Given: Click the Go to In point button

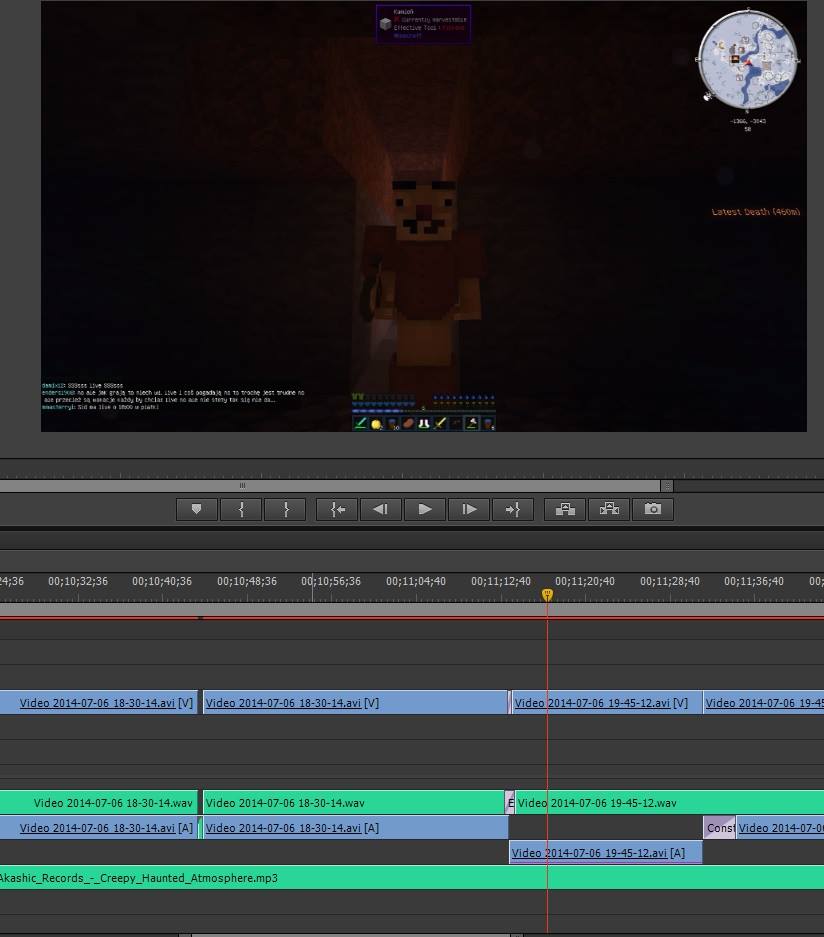Looking at the screenshot, I should click(x=337, y=509).
